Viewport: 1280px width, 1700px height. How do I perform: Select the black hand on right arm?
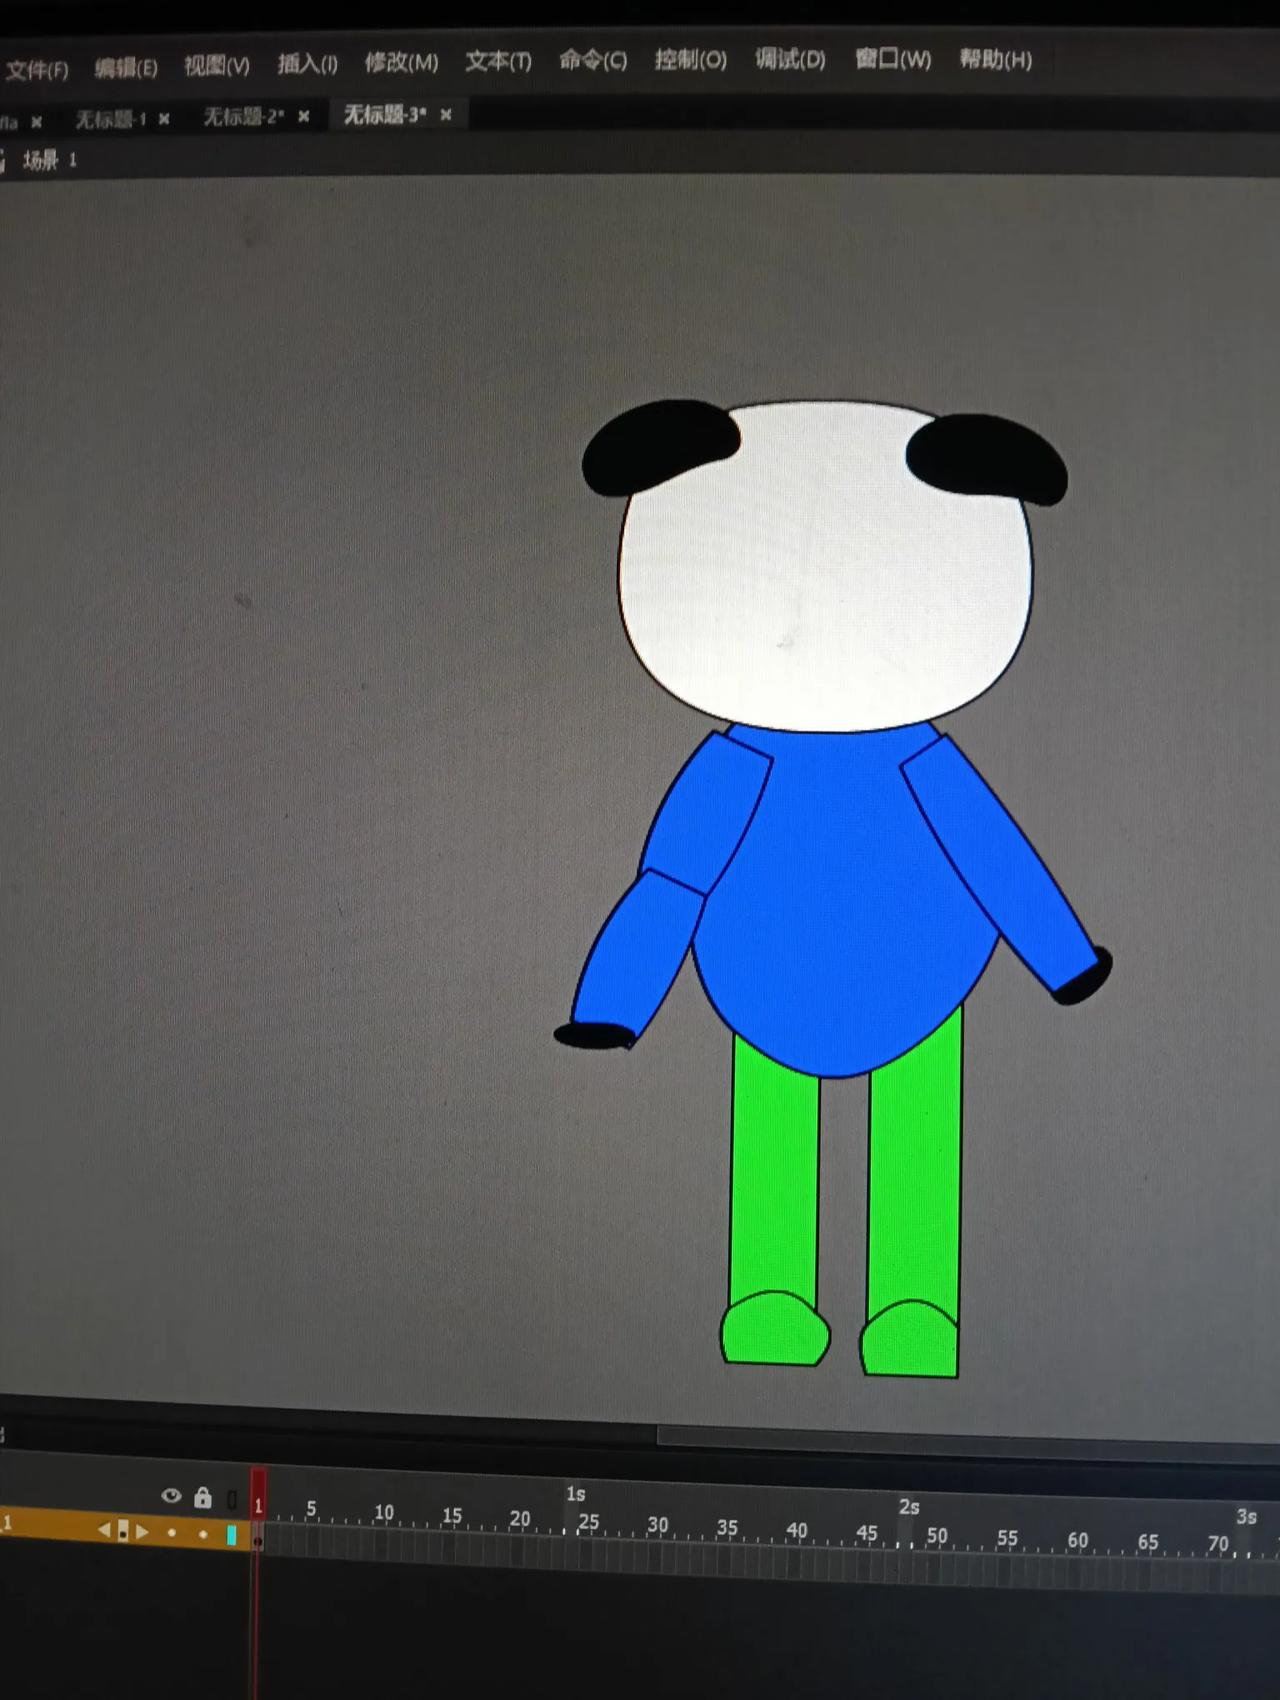(x=1084, y=977)
